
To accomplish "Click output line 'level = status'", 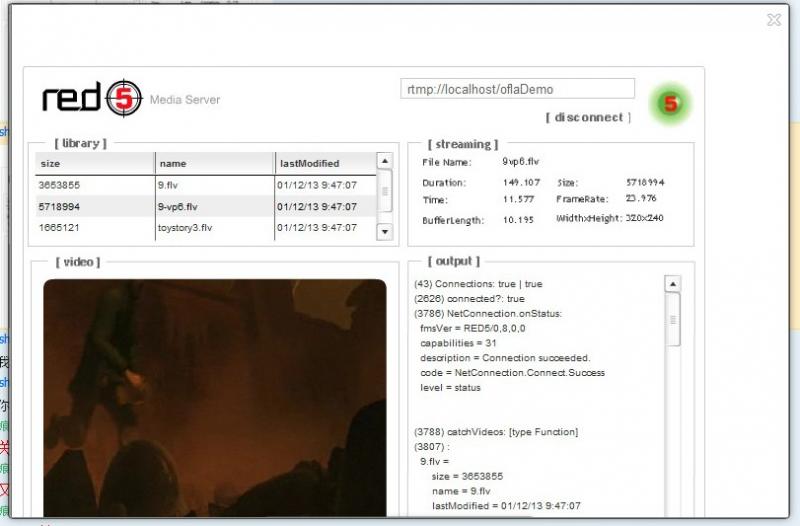I will 450,387.
